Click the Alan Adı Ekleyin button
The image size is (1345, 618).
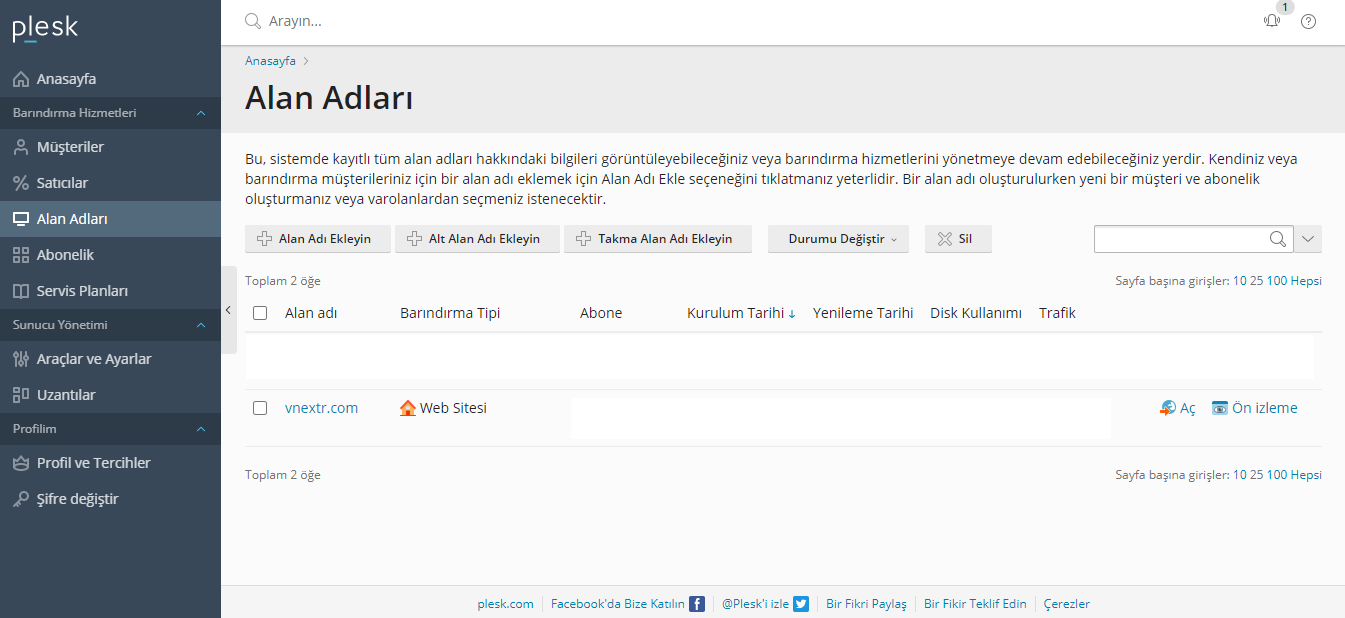pyautogui.click(x=318, y=239)
